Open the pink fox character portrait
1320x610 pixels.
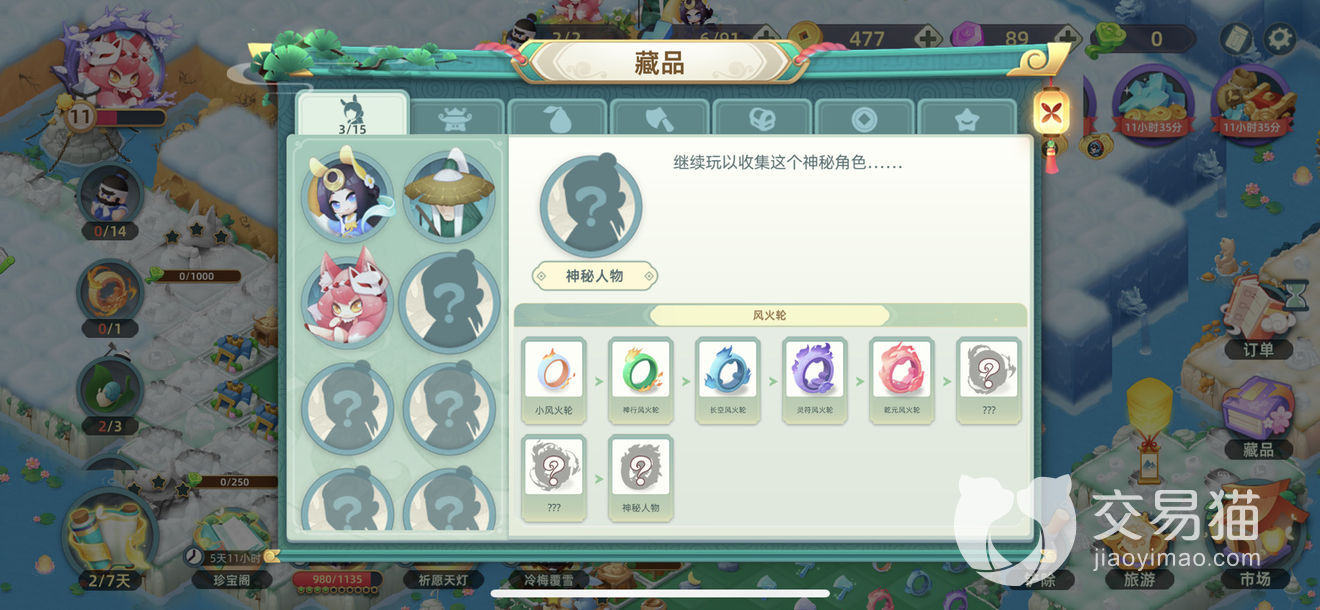tap(346, 297)
